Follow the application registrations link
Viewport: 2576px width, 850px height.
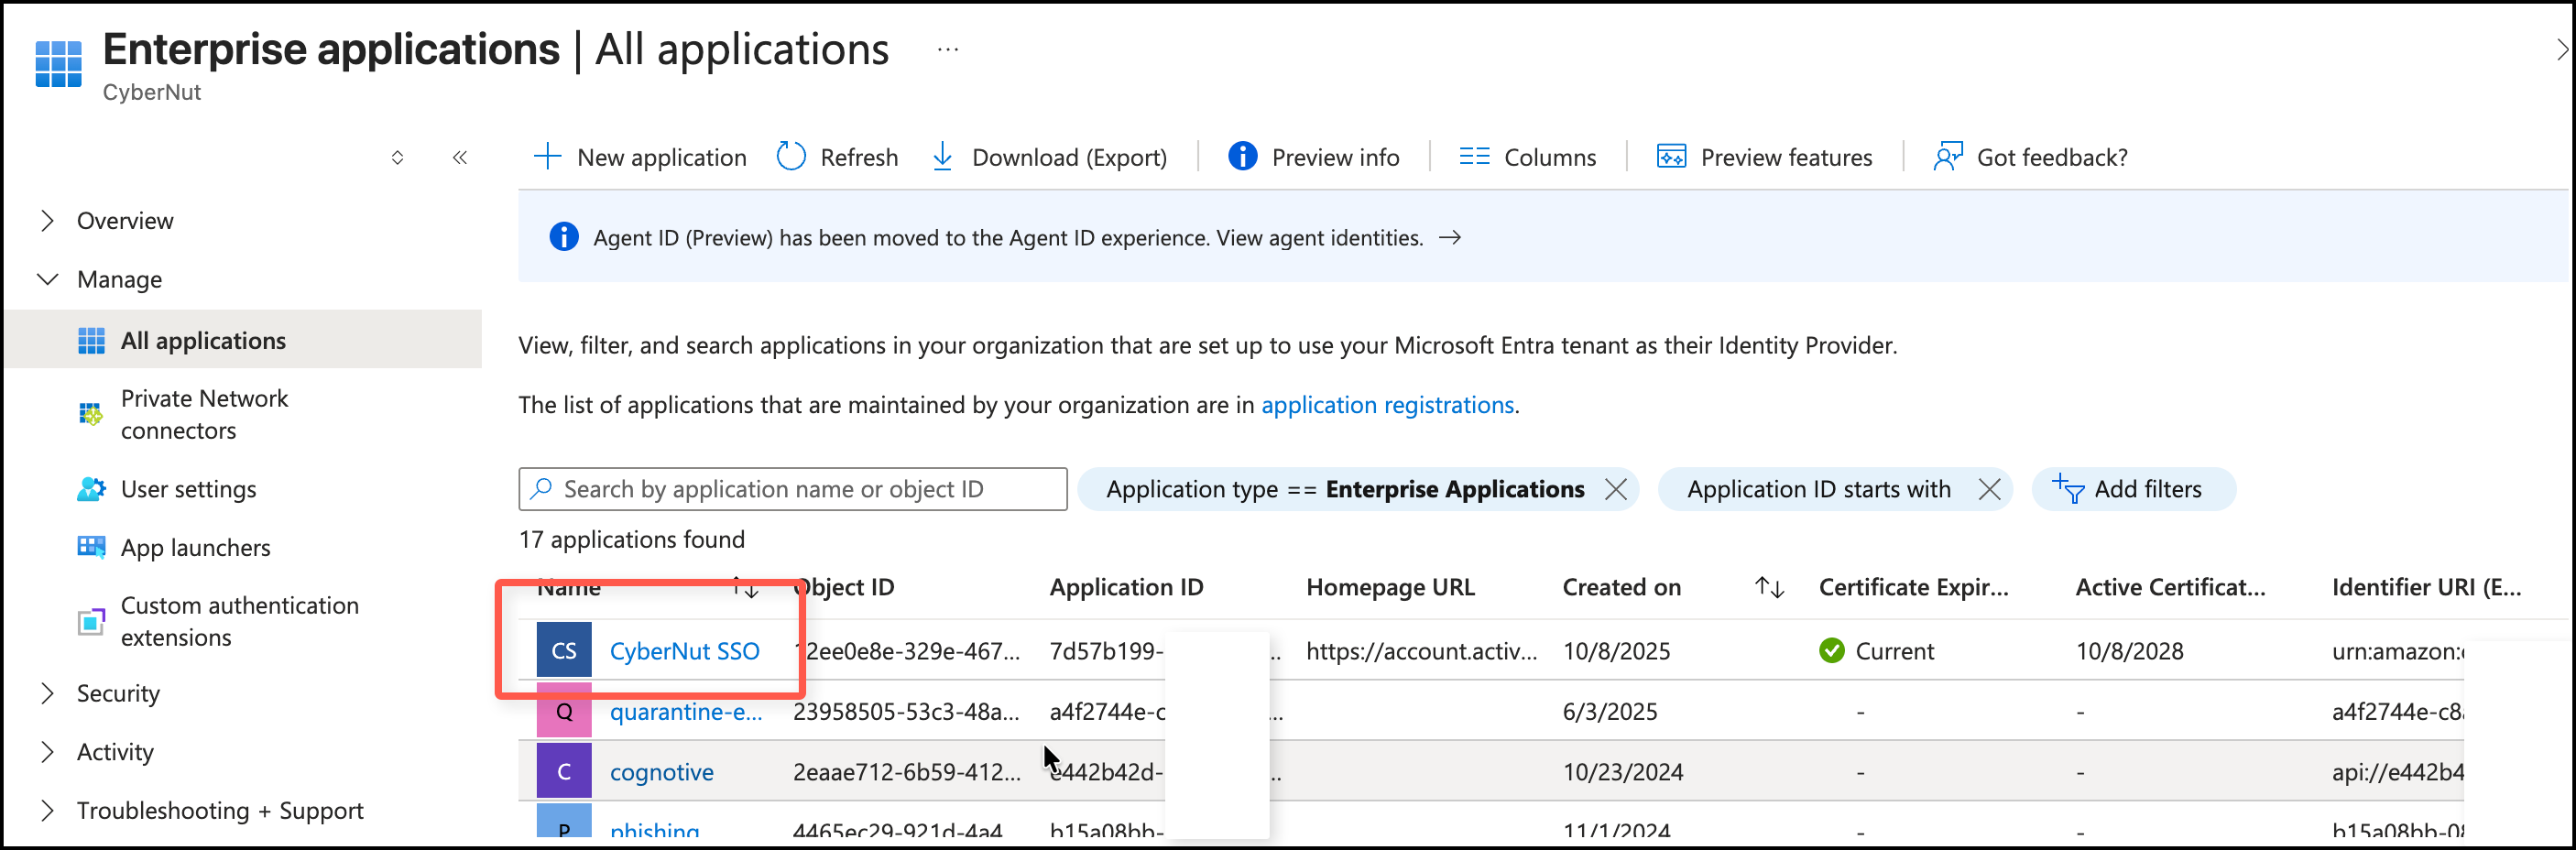pyautogui.click(x=1387, y=405)
